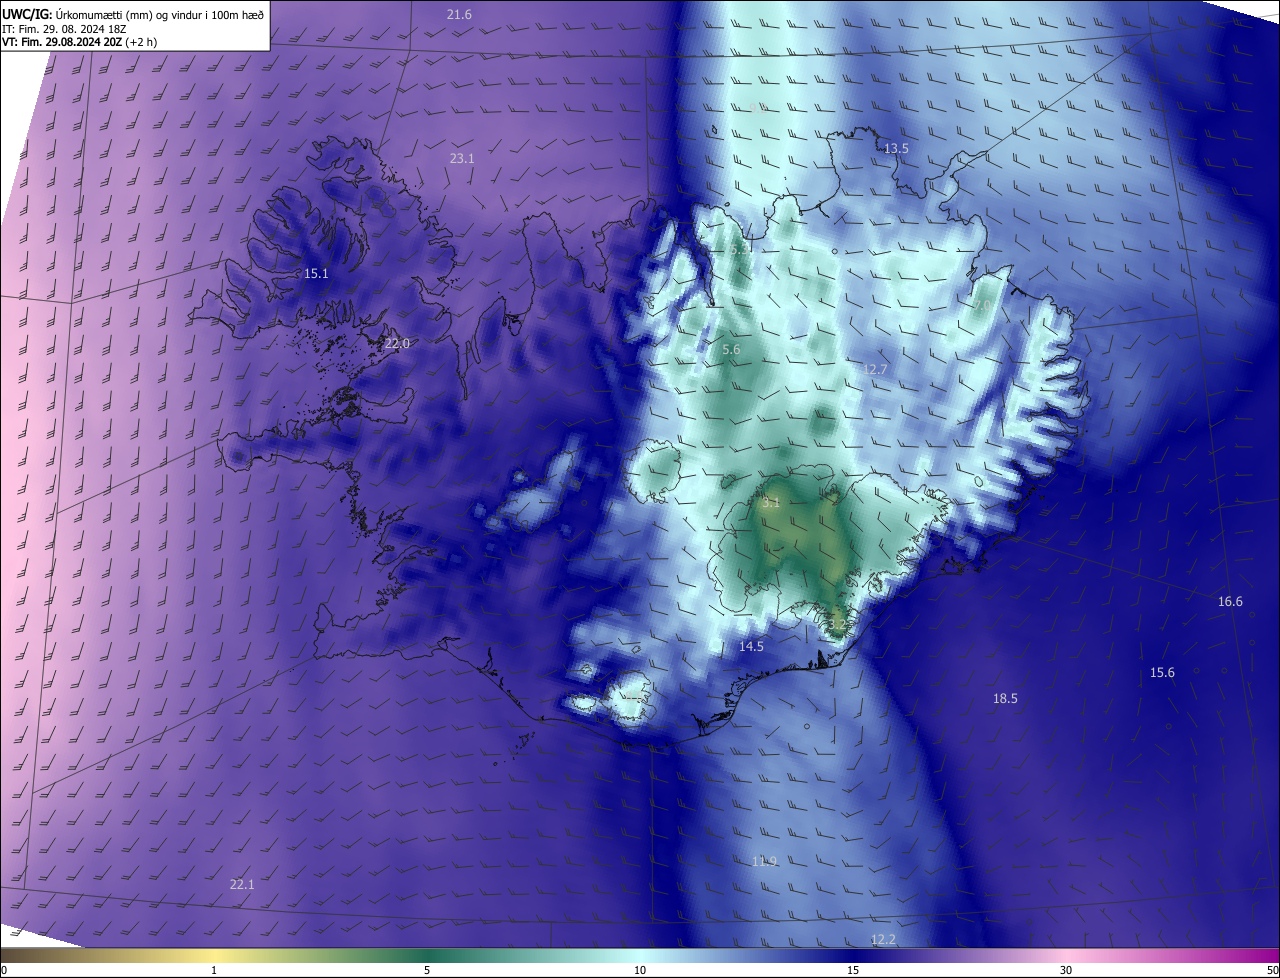1280x978 pixels.
Task: Click the 15 mark on the color scale
Action: (x=853, y=970)
